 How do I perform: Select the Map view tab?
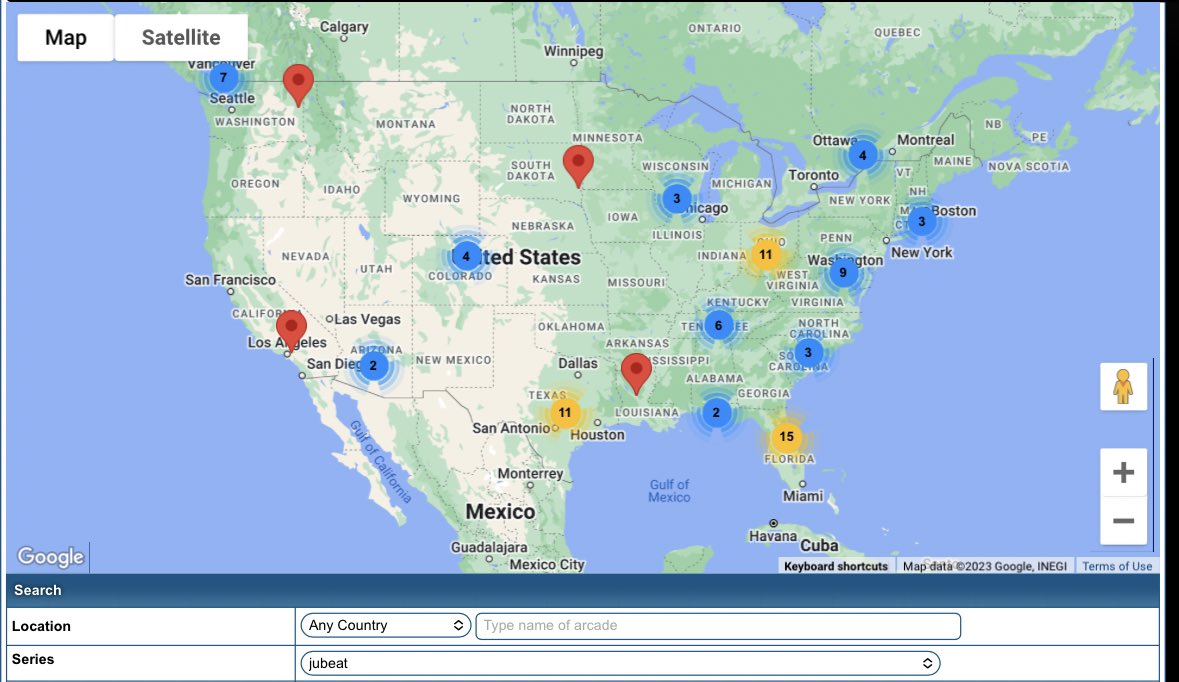tap(66, 38)
